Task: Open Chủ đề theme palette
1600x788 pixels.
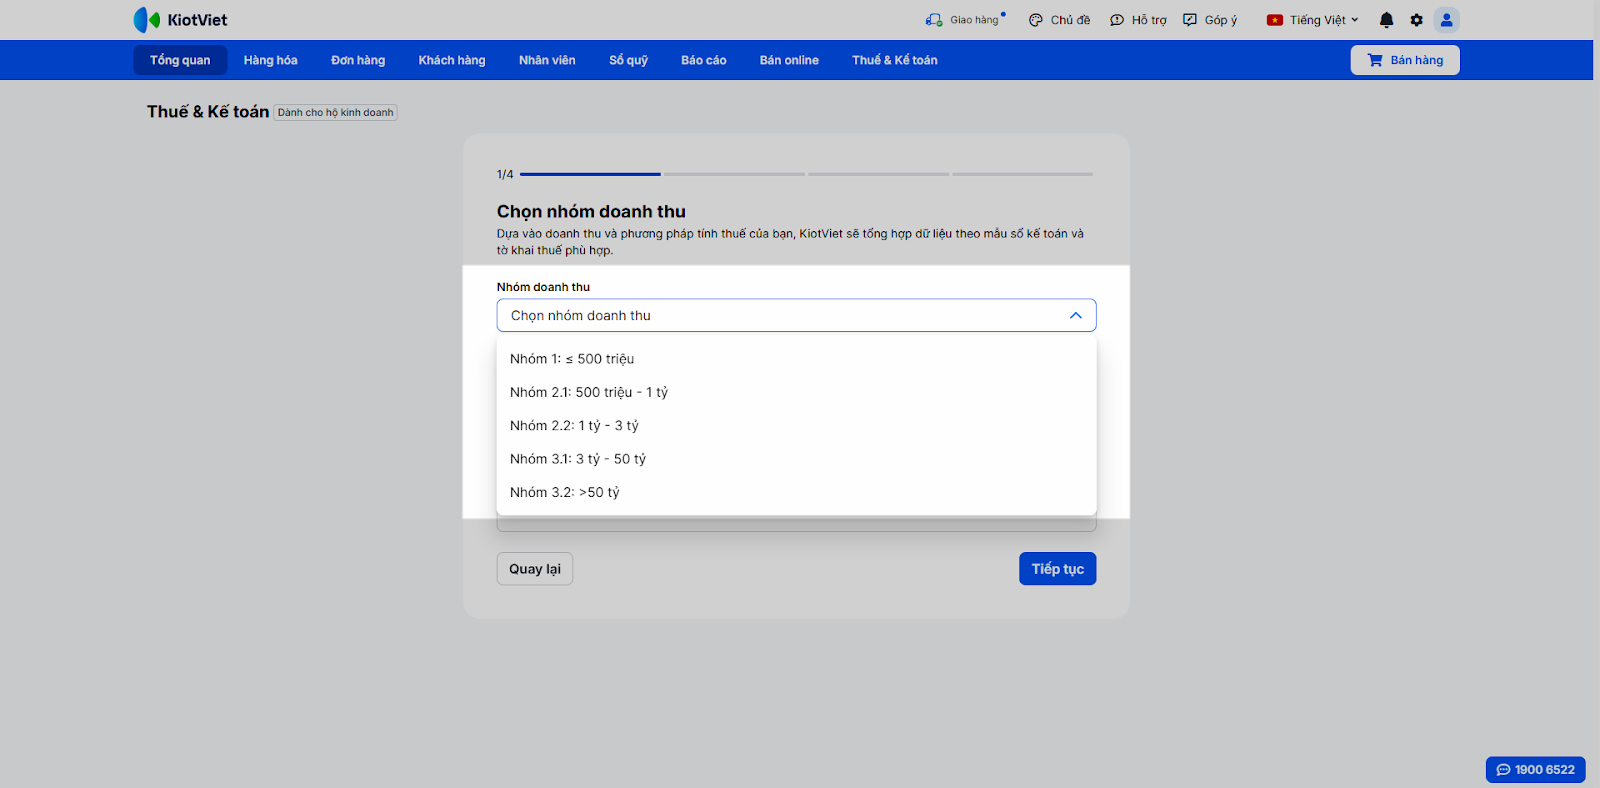Action: point(1059,20)
